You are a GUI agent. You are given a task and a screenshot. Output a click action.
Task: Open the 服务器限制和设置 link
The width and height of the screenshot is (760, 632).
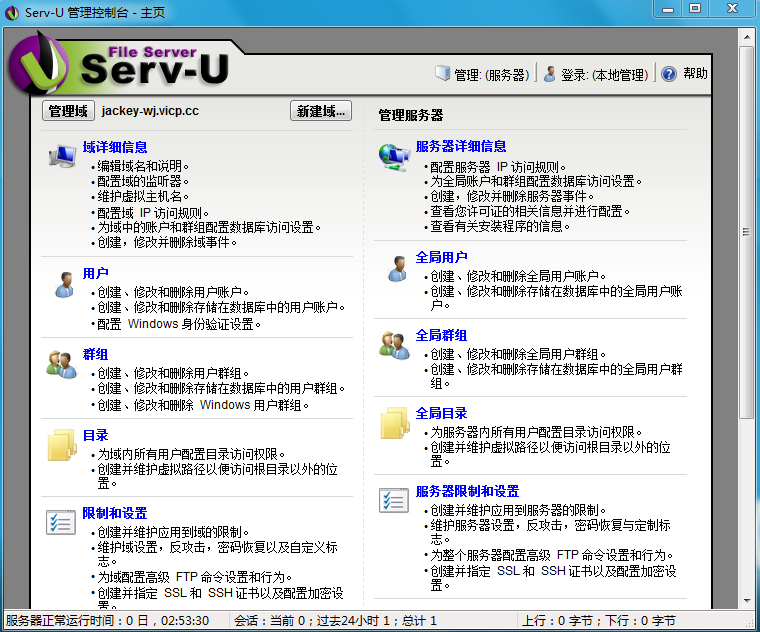tap(467, 491)
